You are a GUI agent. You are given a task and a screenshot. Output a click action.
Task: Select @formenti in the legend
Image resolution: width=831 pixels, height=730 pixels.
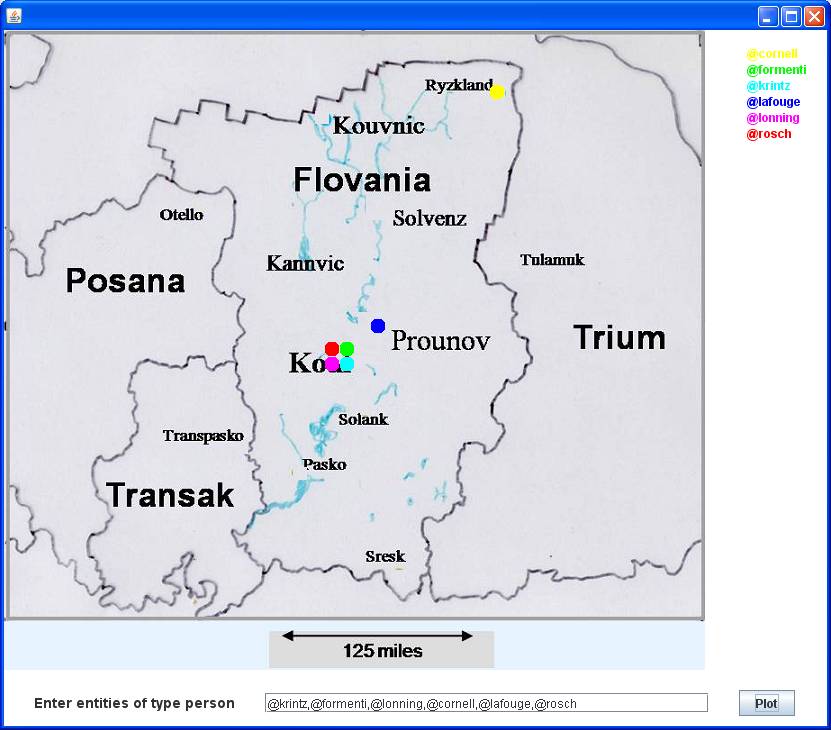pos(776,70)
